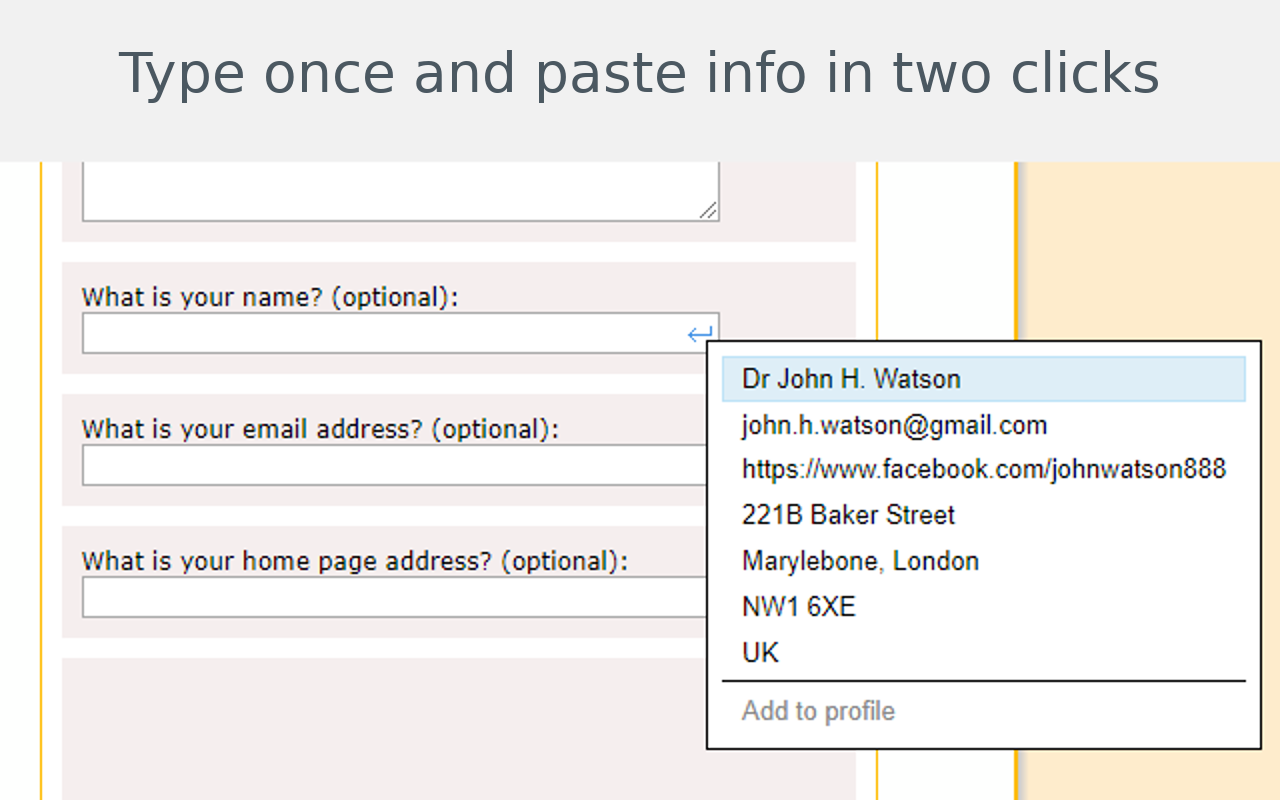Viewport: 1280px width, 800px height.
Task: Focus the email address input field
Action: (x=394, y=465)
